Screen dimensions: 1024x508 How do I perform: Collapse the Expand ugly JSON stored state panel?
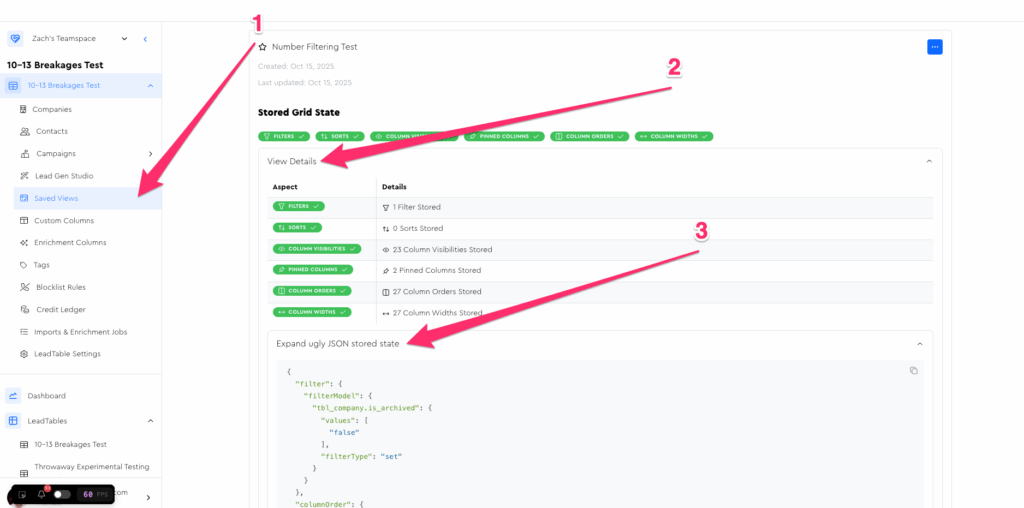[919, 344]
